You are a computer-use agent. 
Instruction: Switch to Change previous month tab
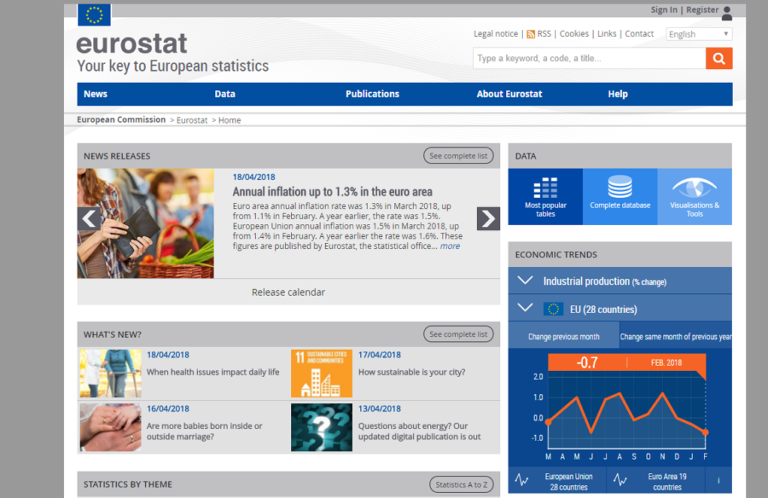click(564, 336)
